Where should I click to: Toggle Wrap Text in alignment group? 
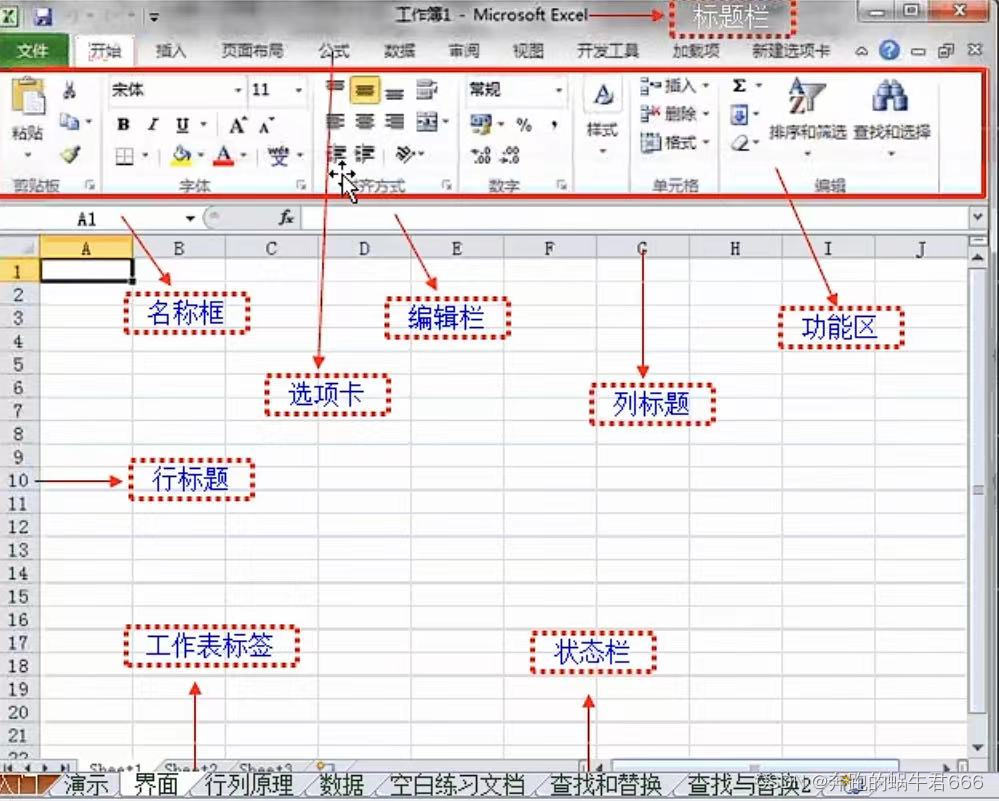(426, 89)
